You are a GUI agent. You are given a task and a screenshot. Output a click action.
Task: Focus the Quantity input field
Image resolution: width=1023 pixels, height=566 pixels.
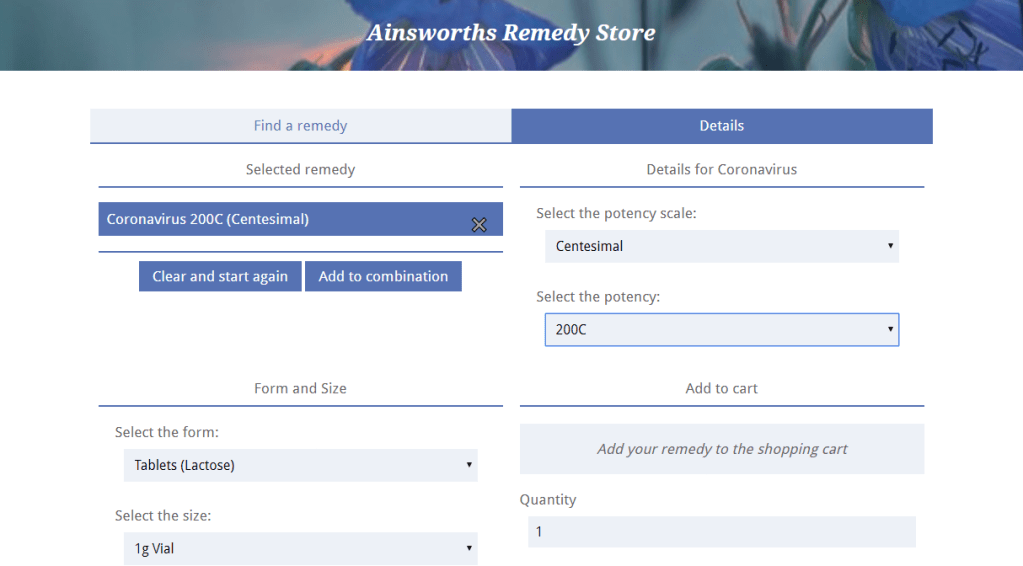(721, 532)
